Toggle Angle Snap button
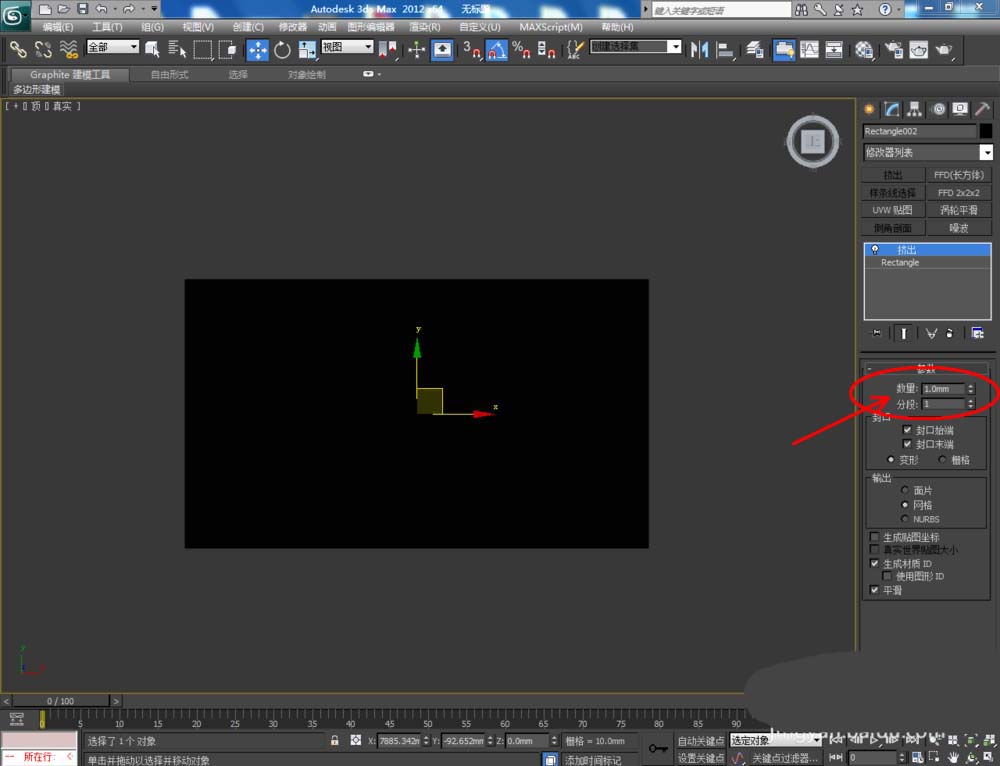 497,49
